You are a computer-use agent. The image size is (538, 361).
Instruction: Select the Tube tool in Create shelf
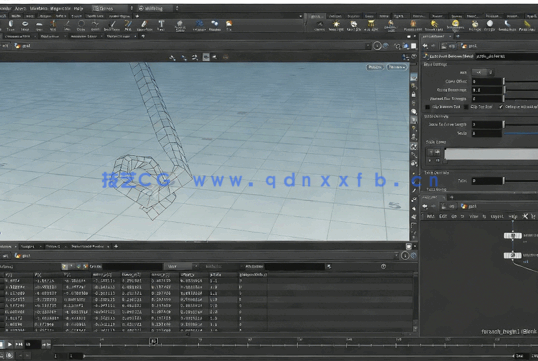pos(11,25)
